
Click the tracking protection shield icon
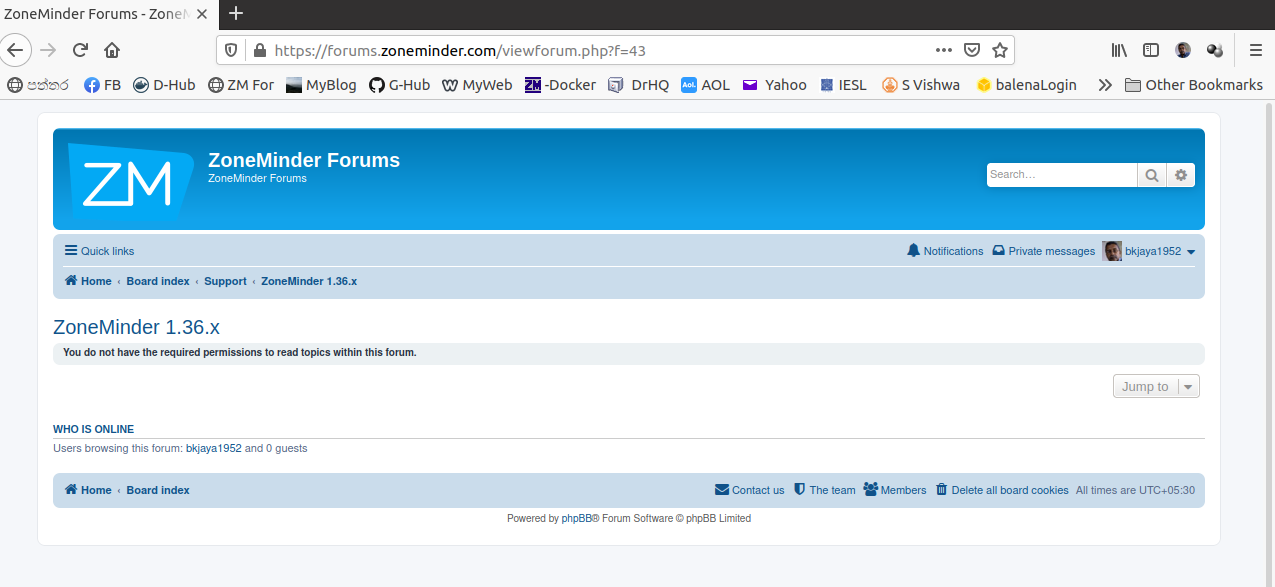pos(231,50)
